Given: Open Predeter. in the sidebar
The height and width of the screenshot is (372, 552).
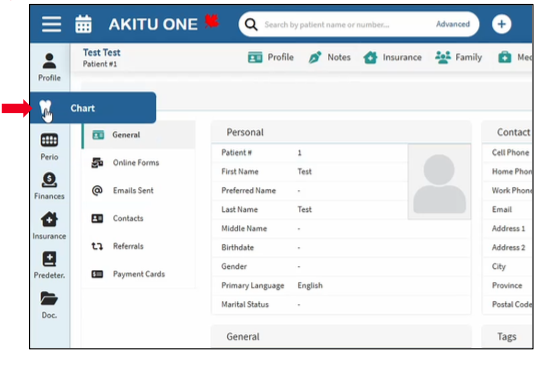Looking at the screenshot, I should [x=49, y=265].
